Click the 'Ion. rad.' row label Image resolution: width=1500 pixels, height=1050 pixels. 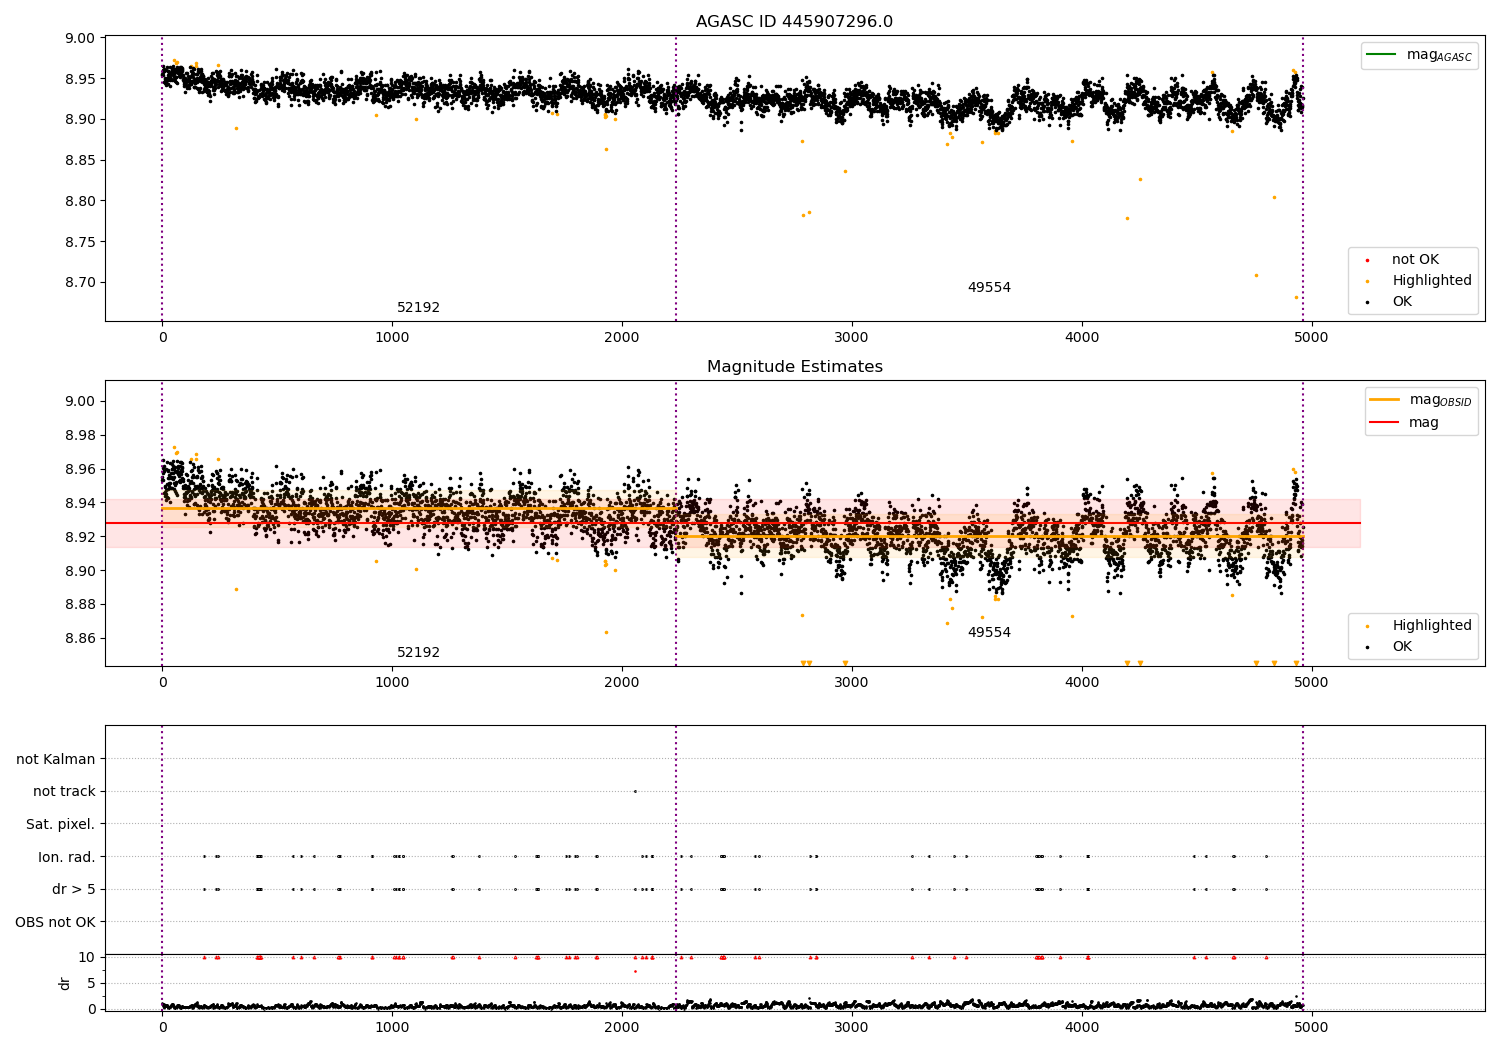tap(67, 857)
